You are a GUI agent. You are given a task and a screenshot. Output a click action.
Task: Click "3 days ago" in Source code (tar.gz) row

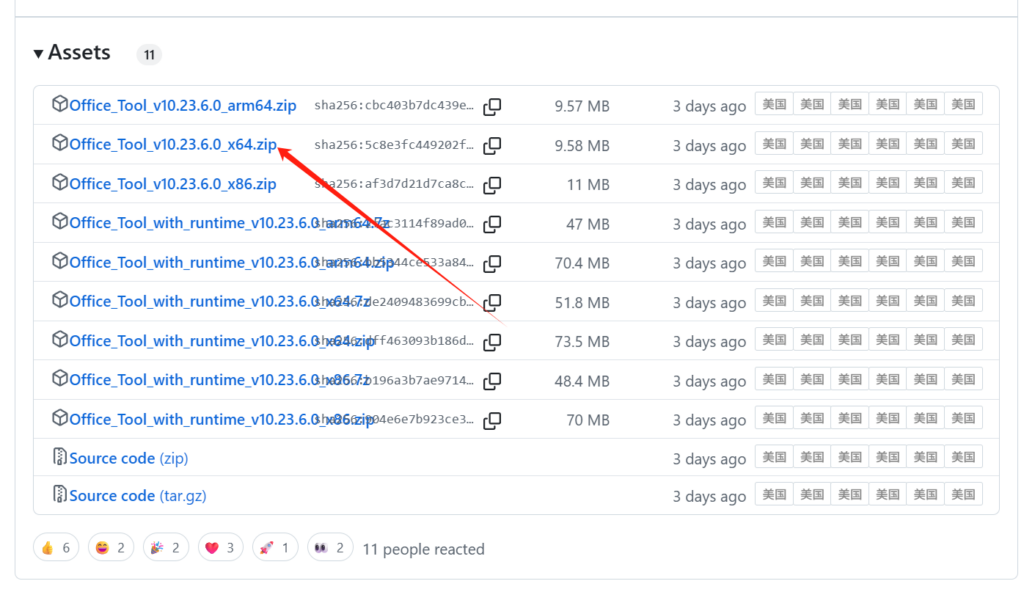tap(709, 497)
